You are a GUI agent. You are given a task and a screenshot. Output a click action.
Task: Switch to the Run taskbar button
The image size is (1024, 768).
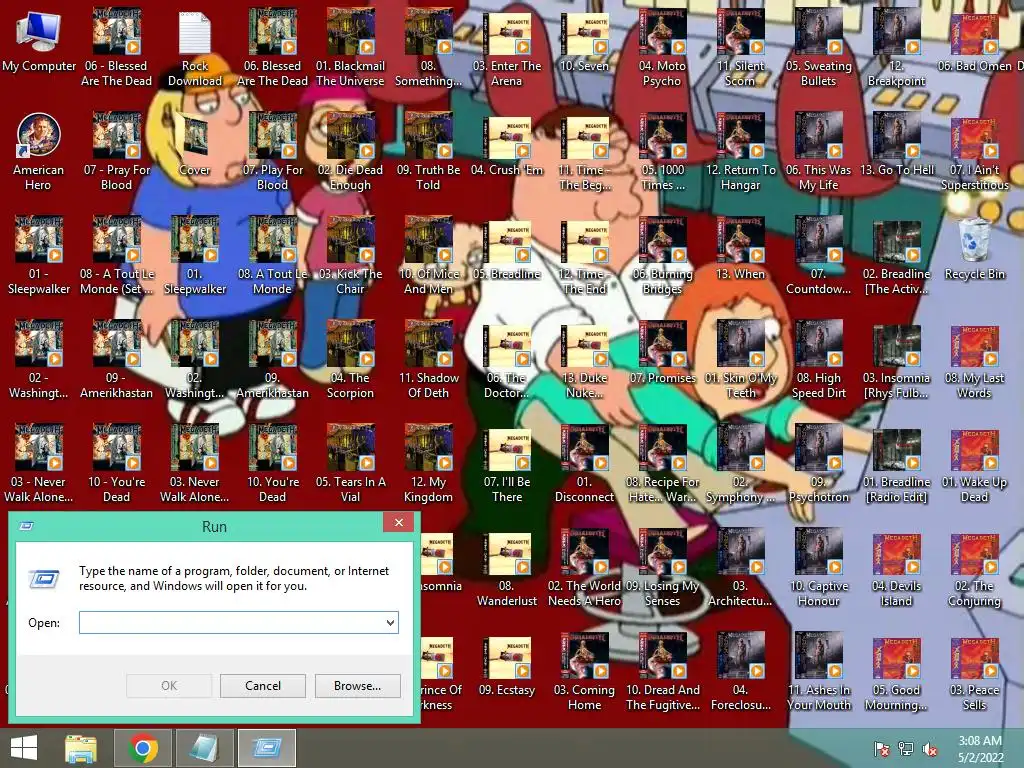click(x=266, y=748)
